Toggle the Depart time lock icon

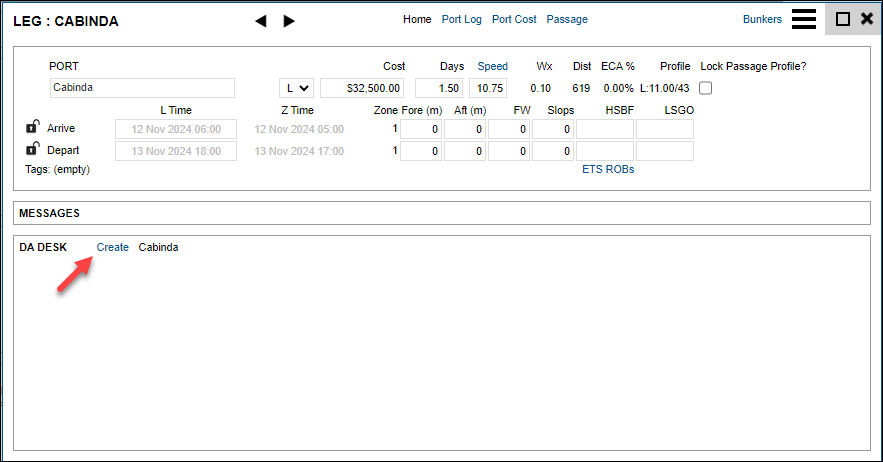[32, 150]
